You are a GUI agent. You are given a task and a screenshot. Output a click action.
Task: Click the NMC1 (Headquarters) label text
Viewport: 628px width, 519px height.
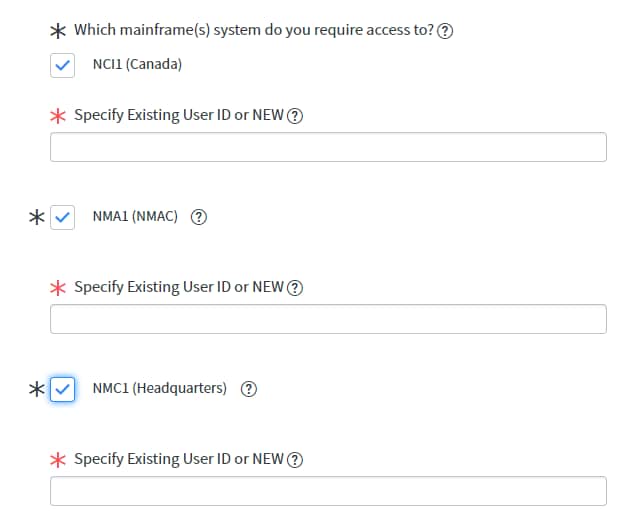(160, 388)
